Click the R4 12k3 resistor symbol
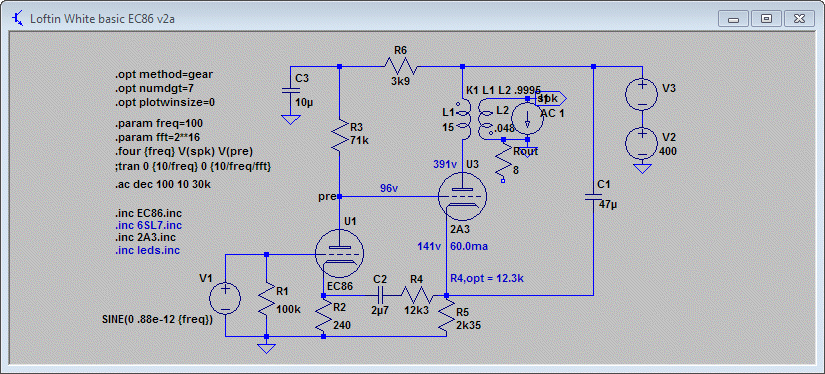This screenshot has height=374, width=825. (417, 296)
